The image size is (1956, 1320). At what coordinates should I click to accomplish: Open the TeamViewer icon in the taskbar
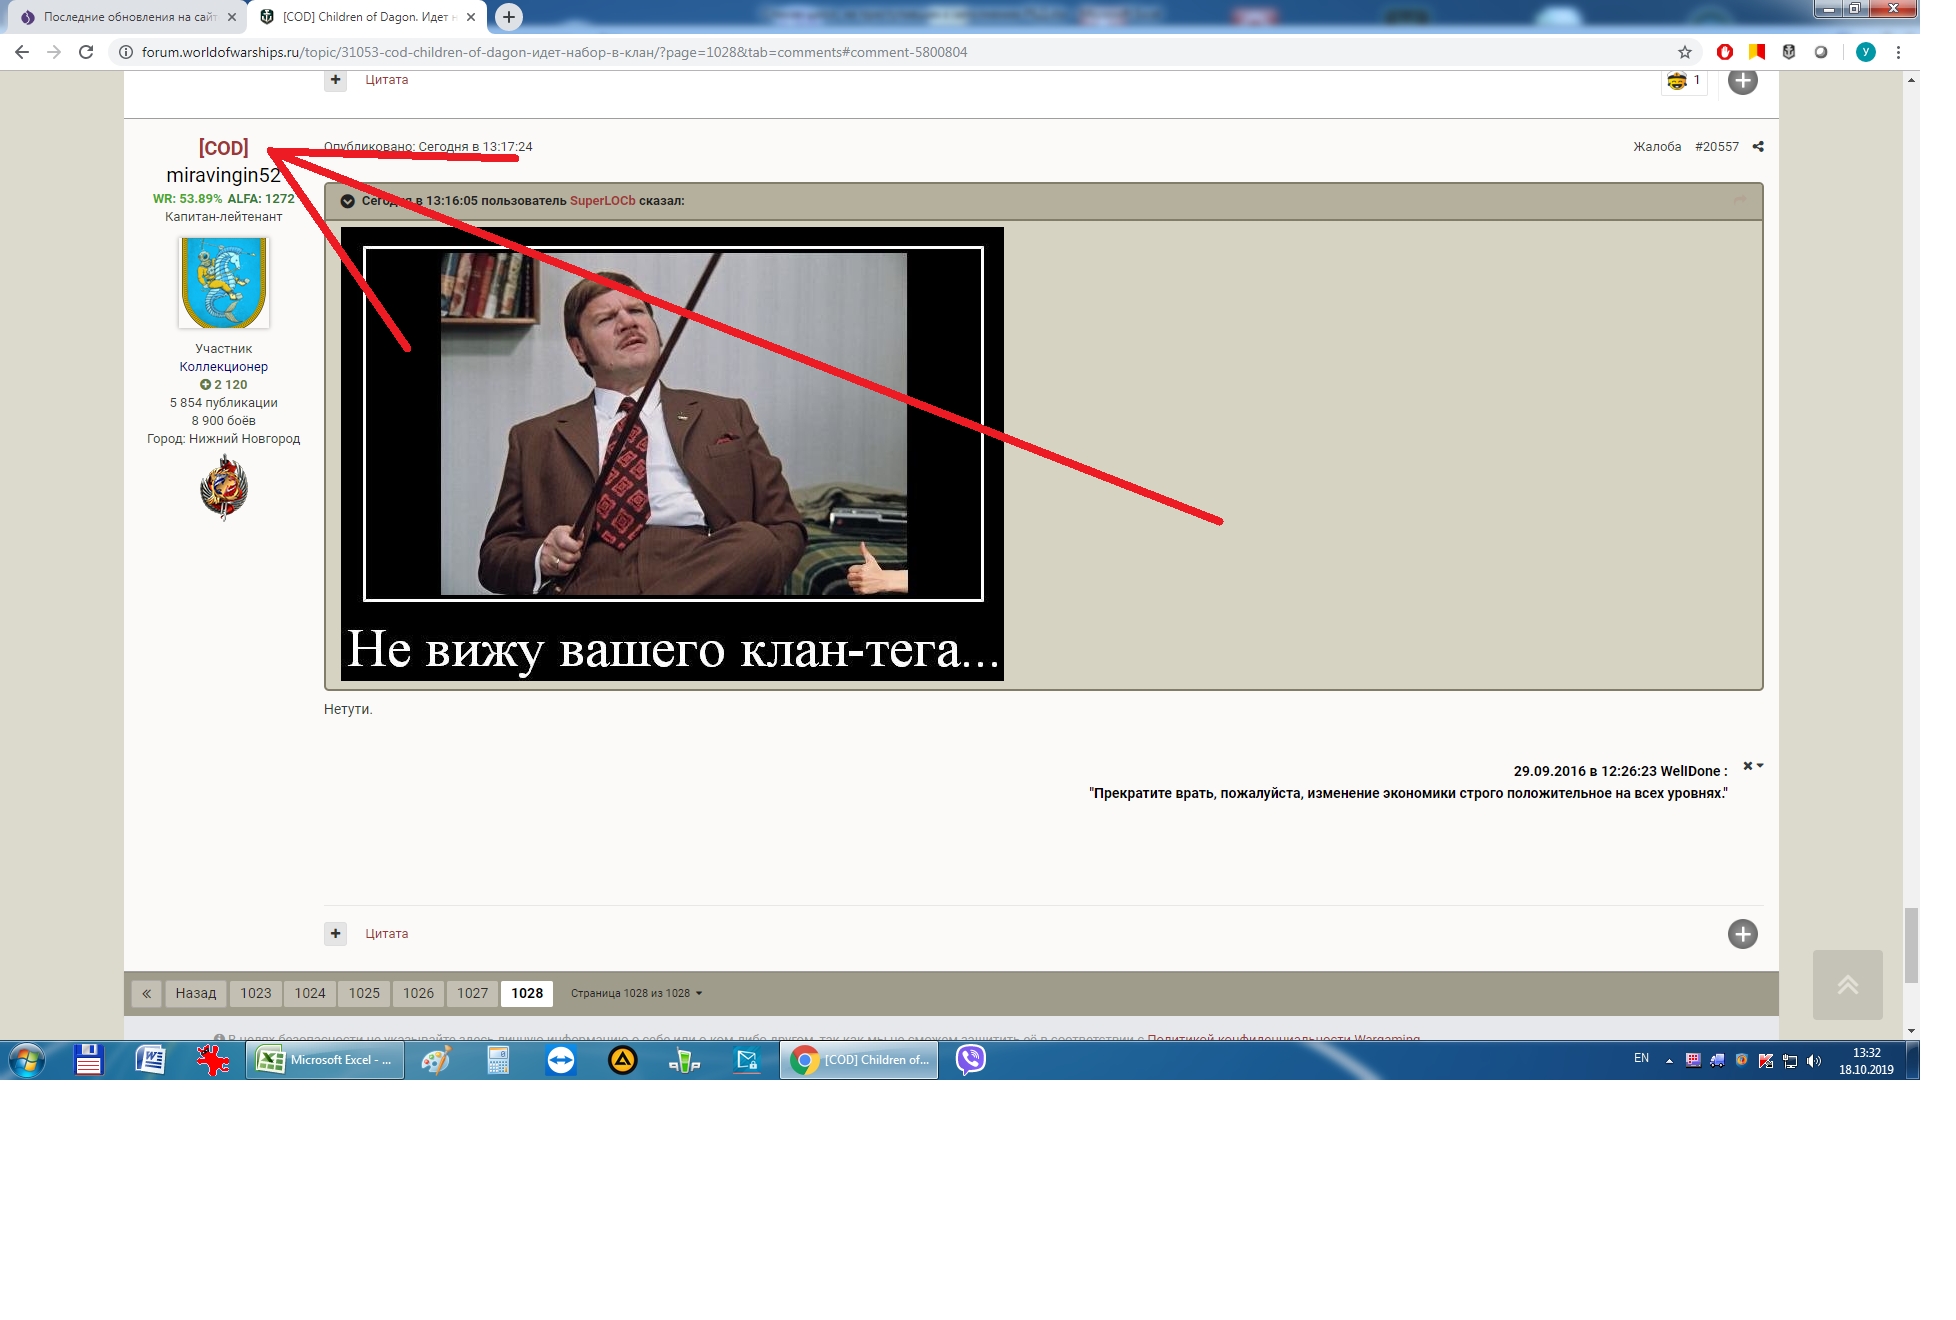coord(561,1059)
